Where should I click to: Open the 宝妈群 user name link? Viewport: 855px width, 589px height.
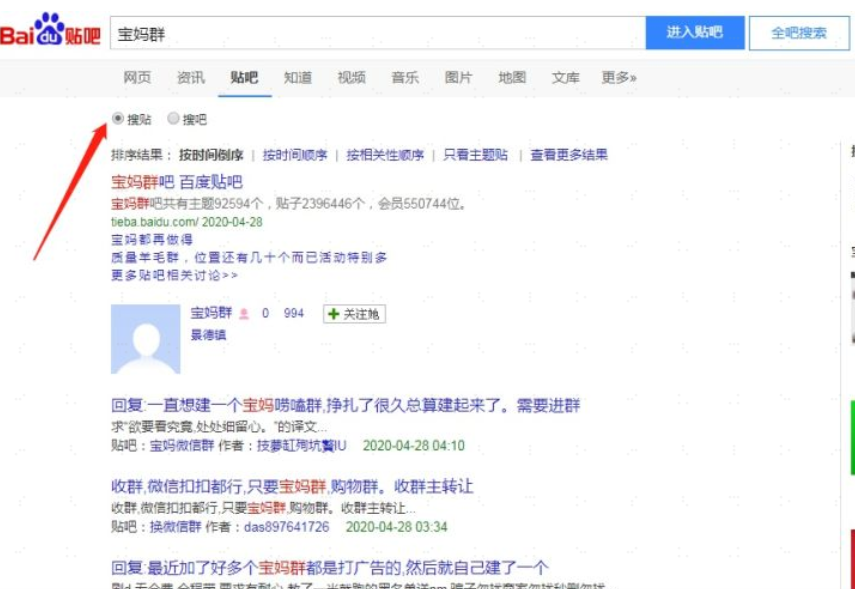pos(211,313)
